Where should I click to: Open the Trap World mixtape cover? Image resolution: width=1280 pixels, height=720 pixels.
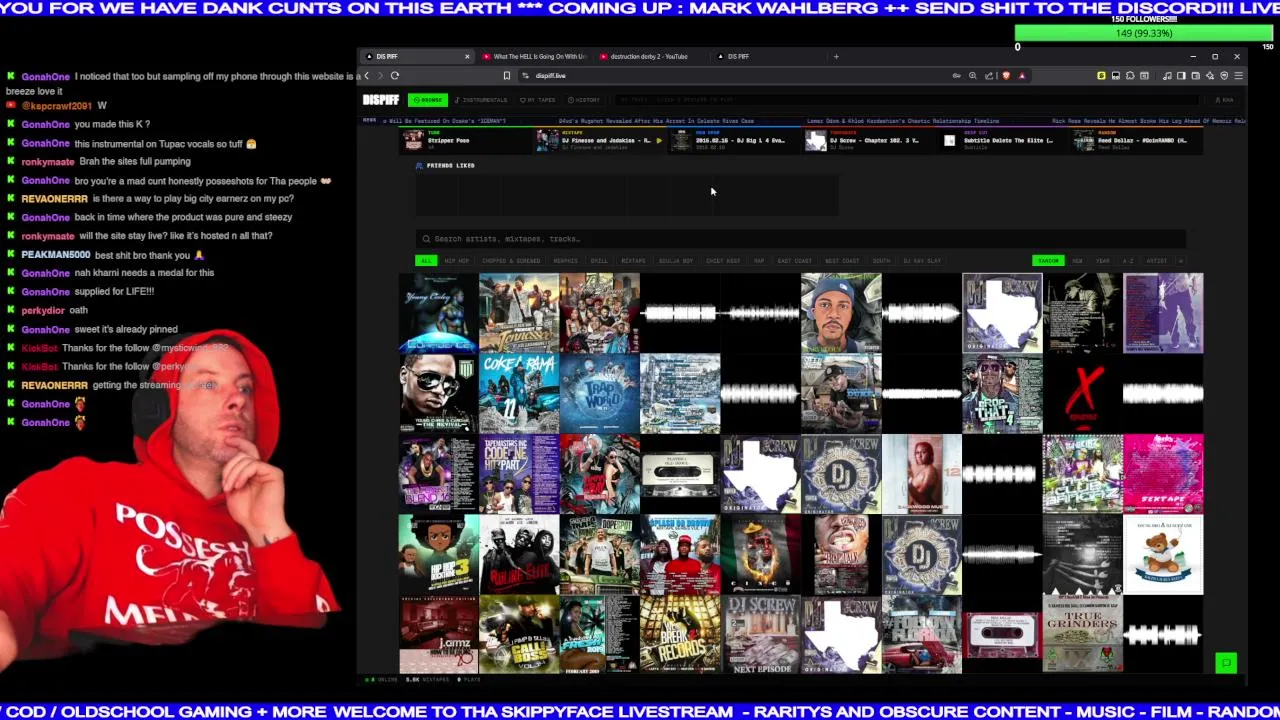[x=599, y=393]
